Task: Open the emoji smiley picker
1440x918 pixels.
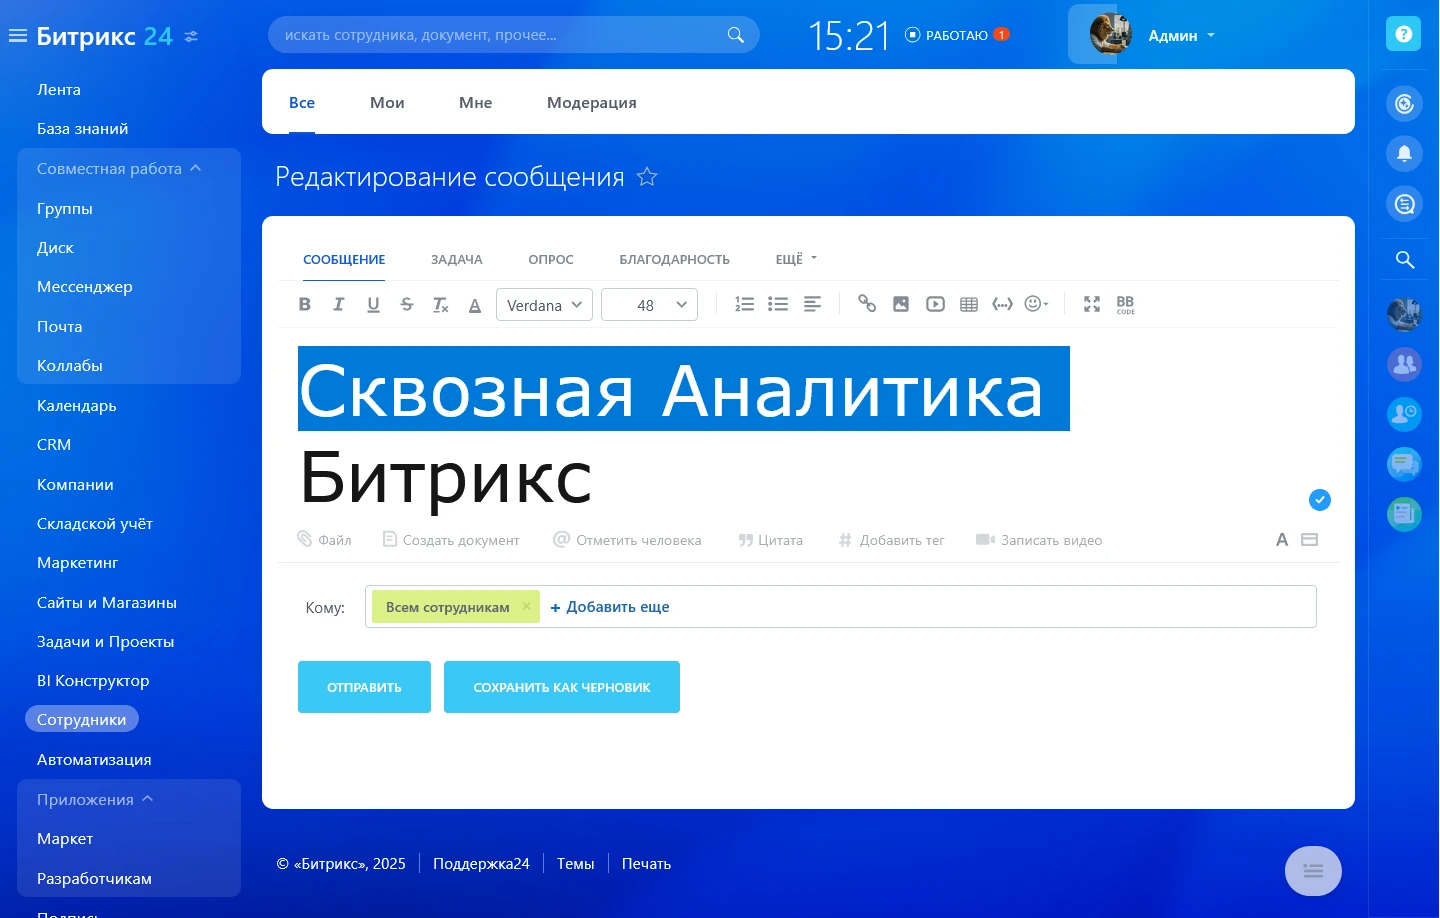Action: [x=1033, y=304]
